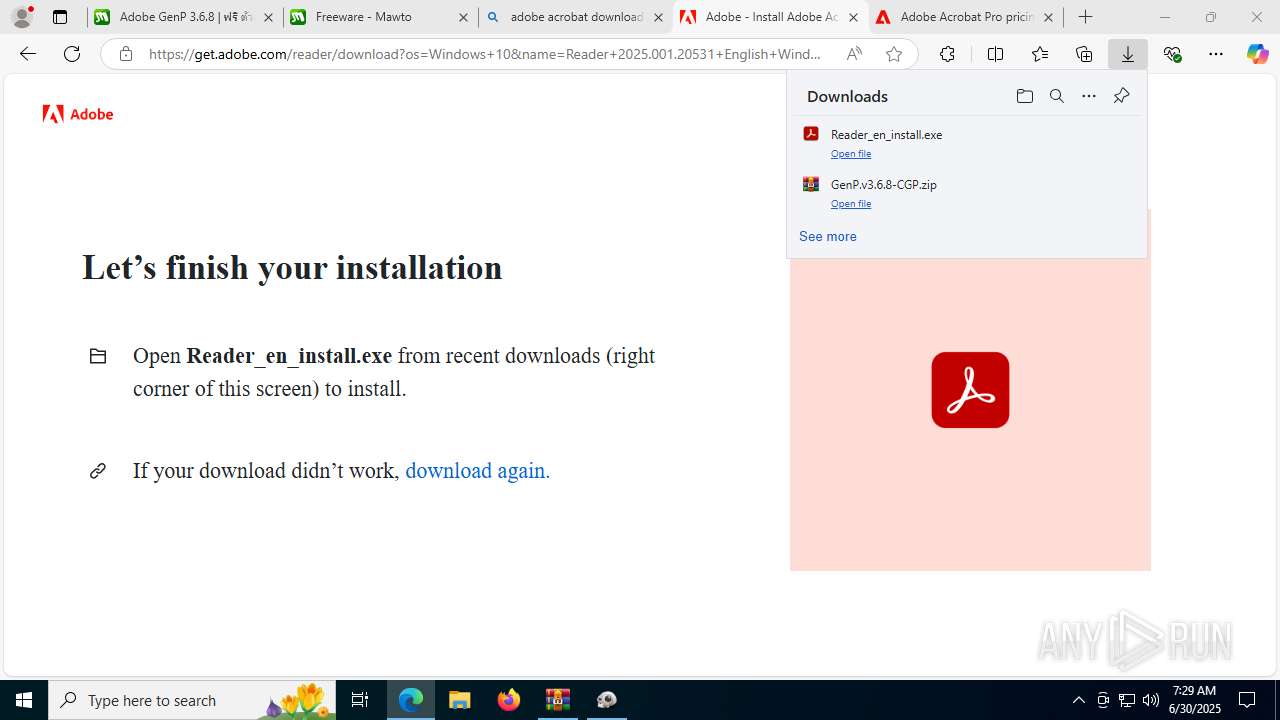The image size is (1280, 720).
Task: Toggle split screen view
Action: pyautogui.click(x=995, y=54)
